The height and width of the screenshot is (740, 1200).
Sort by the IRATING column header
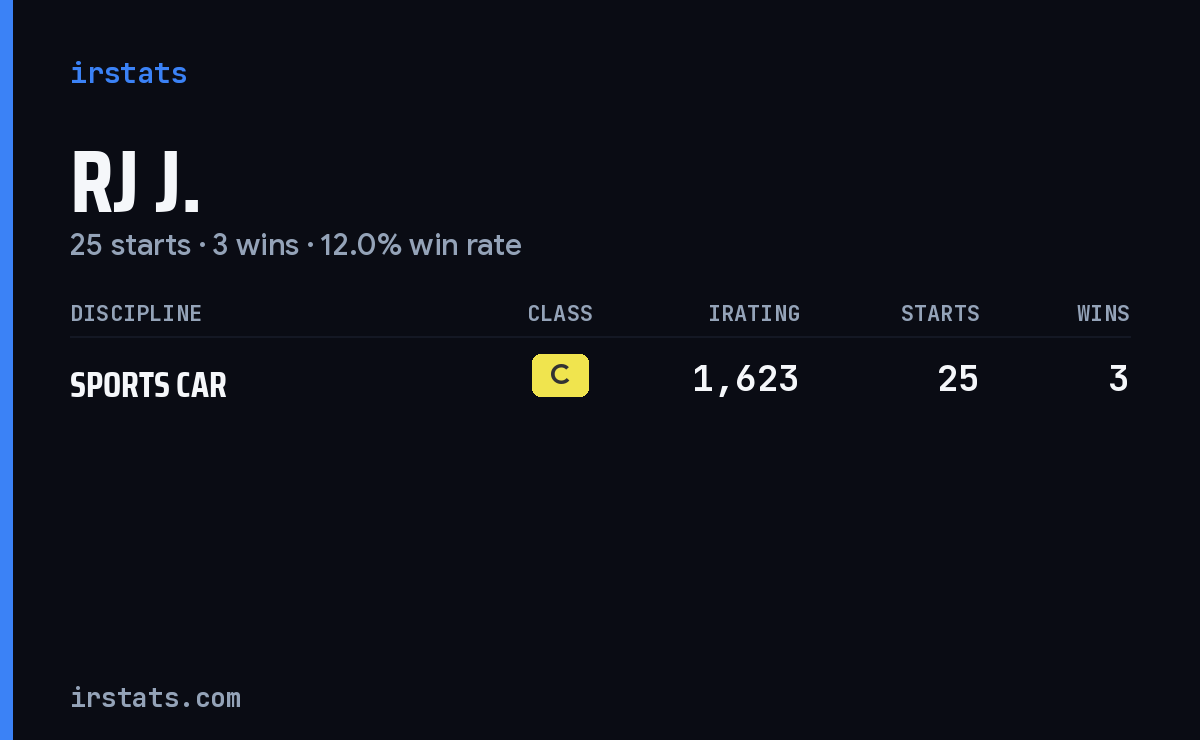754,313
